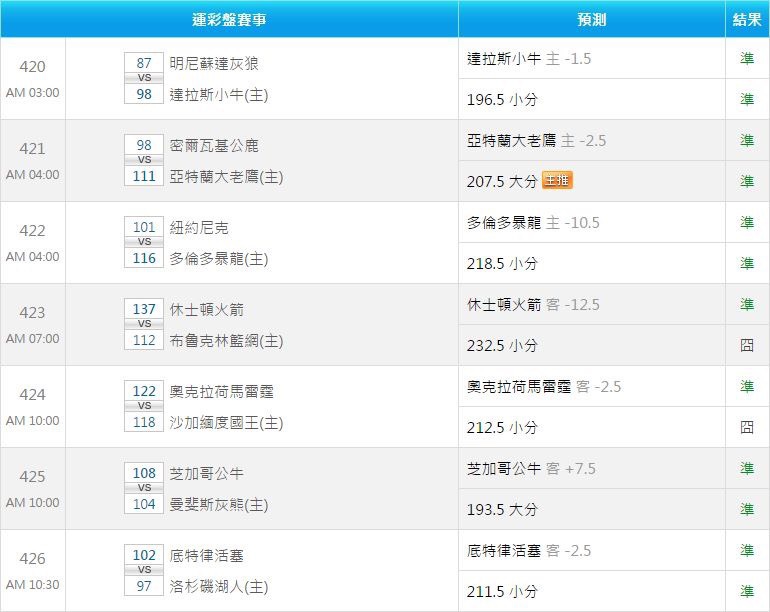Click the vs label in game 426
Screen dimensions: 770x612
pyautogui.click(x=144, y=570)
